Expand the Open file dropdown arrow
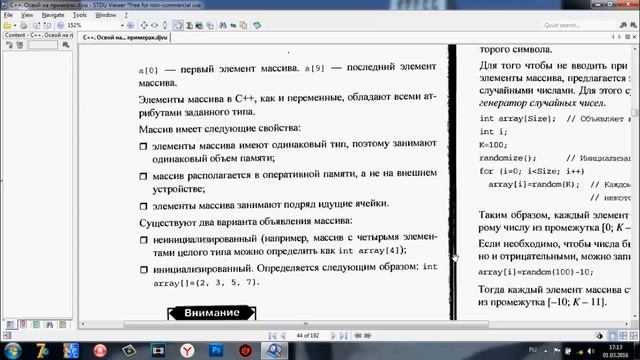This screenshot has height=360, width=640. coord(15,25)
